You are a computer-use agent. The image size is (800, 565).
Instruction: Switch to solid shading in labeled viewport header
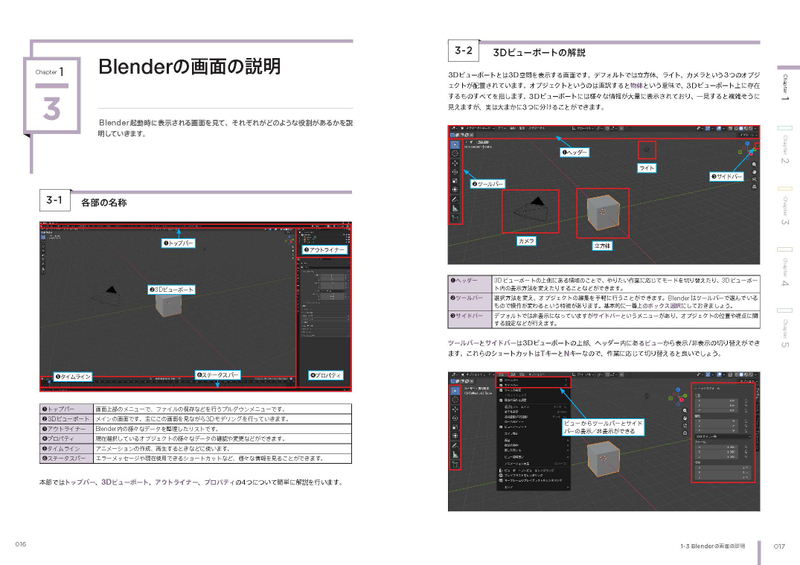741,128
